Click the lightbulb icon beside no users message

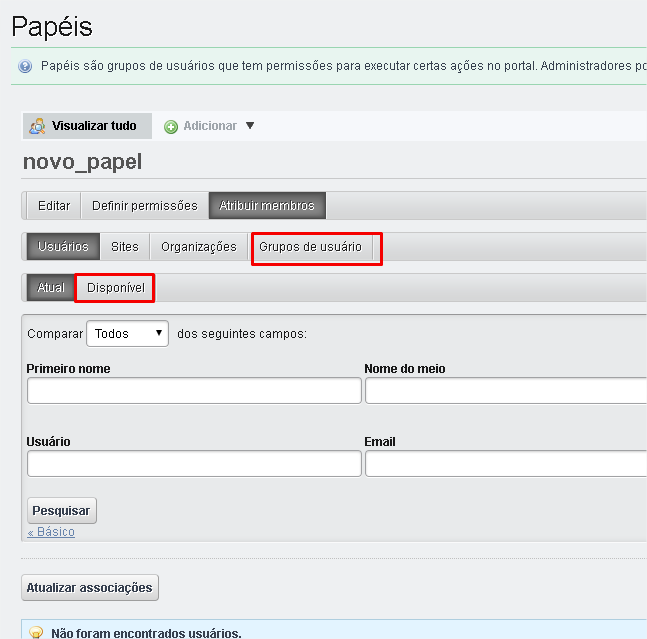tap(35, 633)
